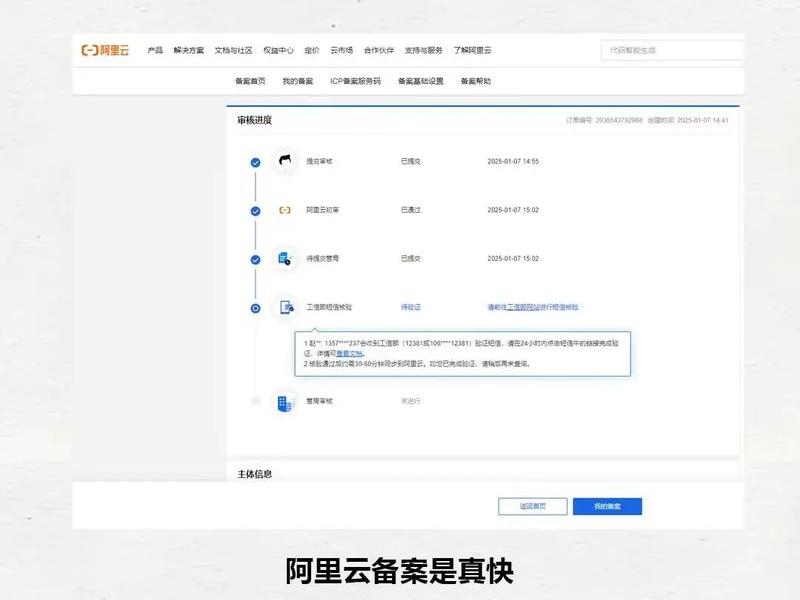This screenshot has width=800, height=600.
Task: Click the current-step circle for 工信部短信核验
Action: pyautogui.click(x=256, y=308)
